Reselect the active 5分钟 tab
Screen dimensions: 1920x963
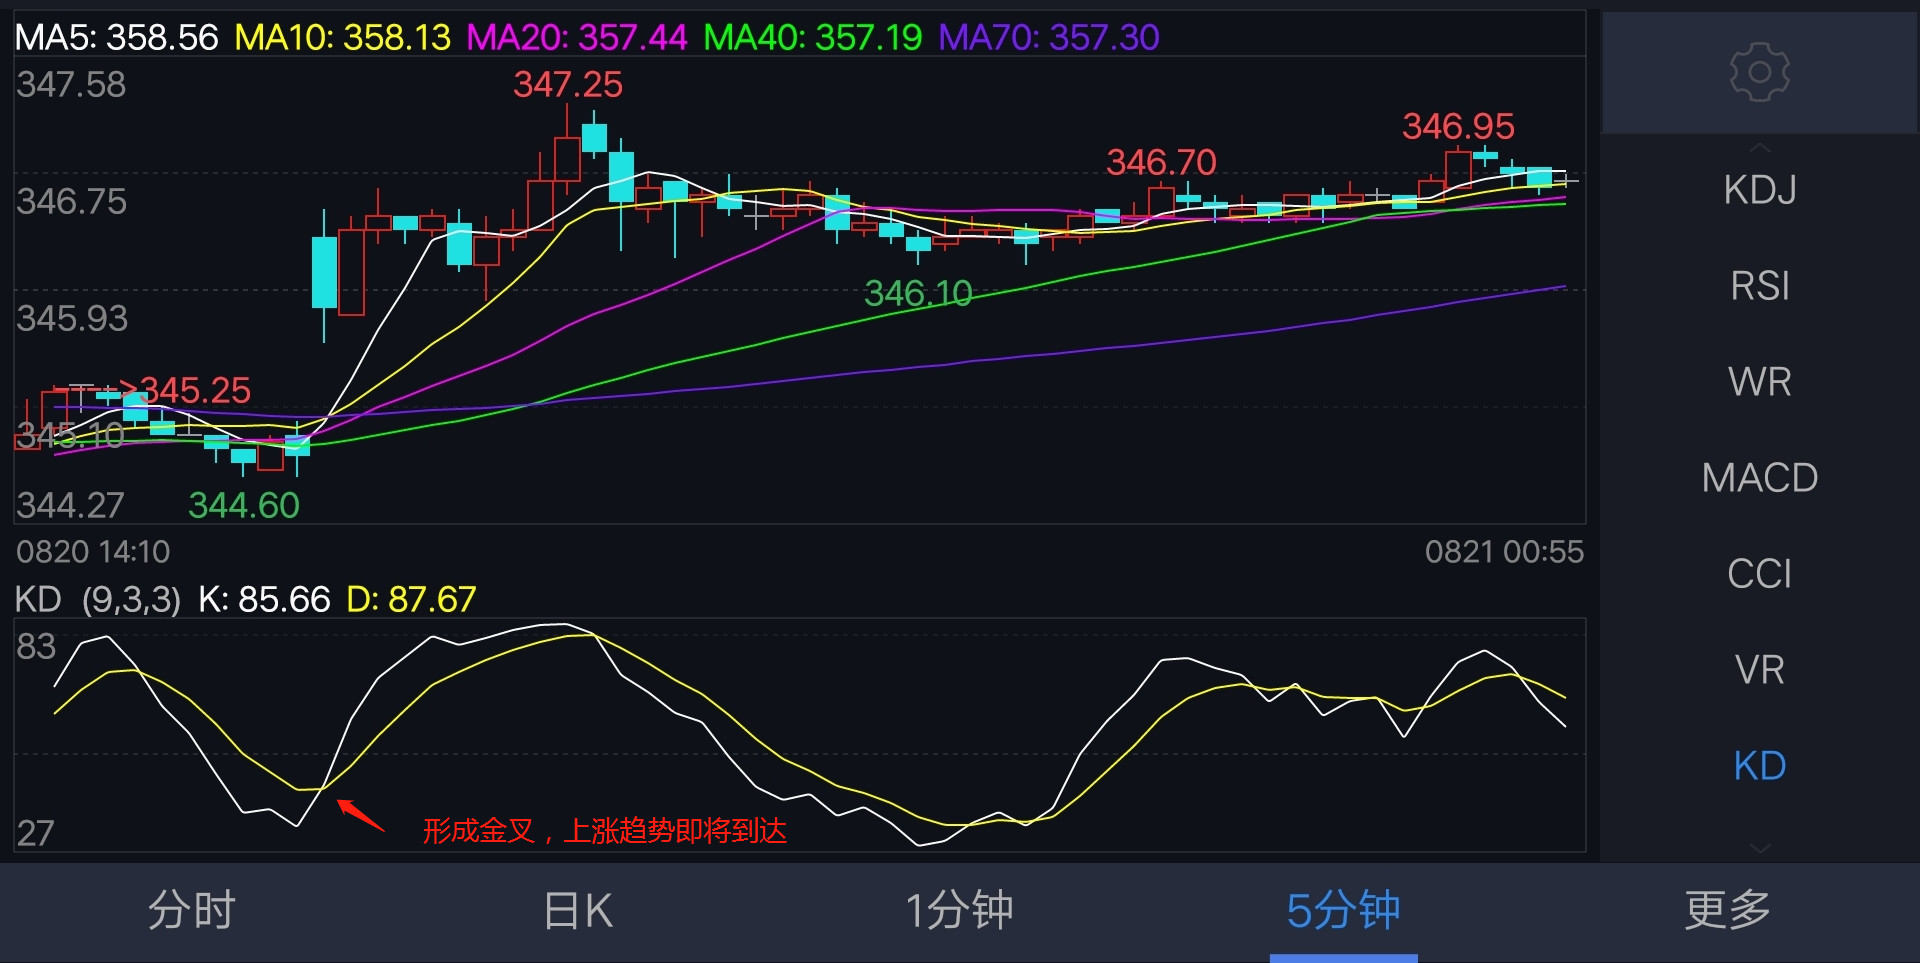coord(1343,911)
